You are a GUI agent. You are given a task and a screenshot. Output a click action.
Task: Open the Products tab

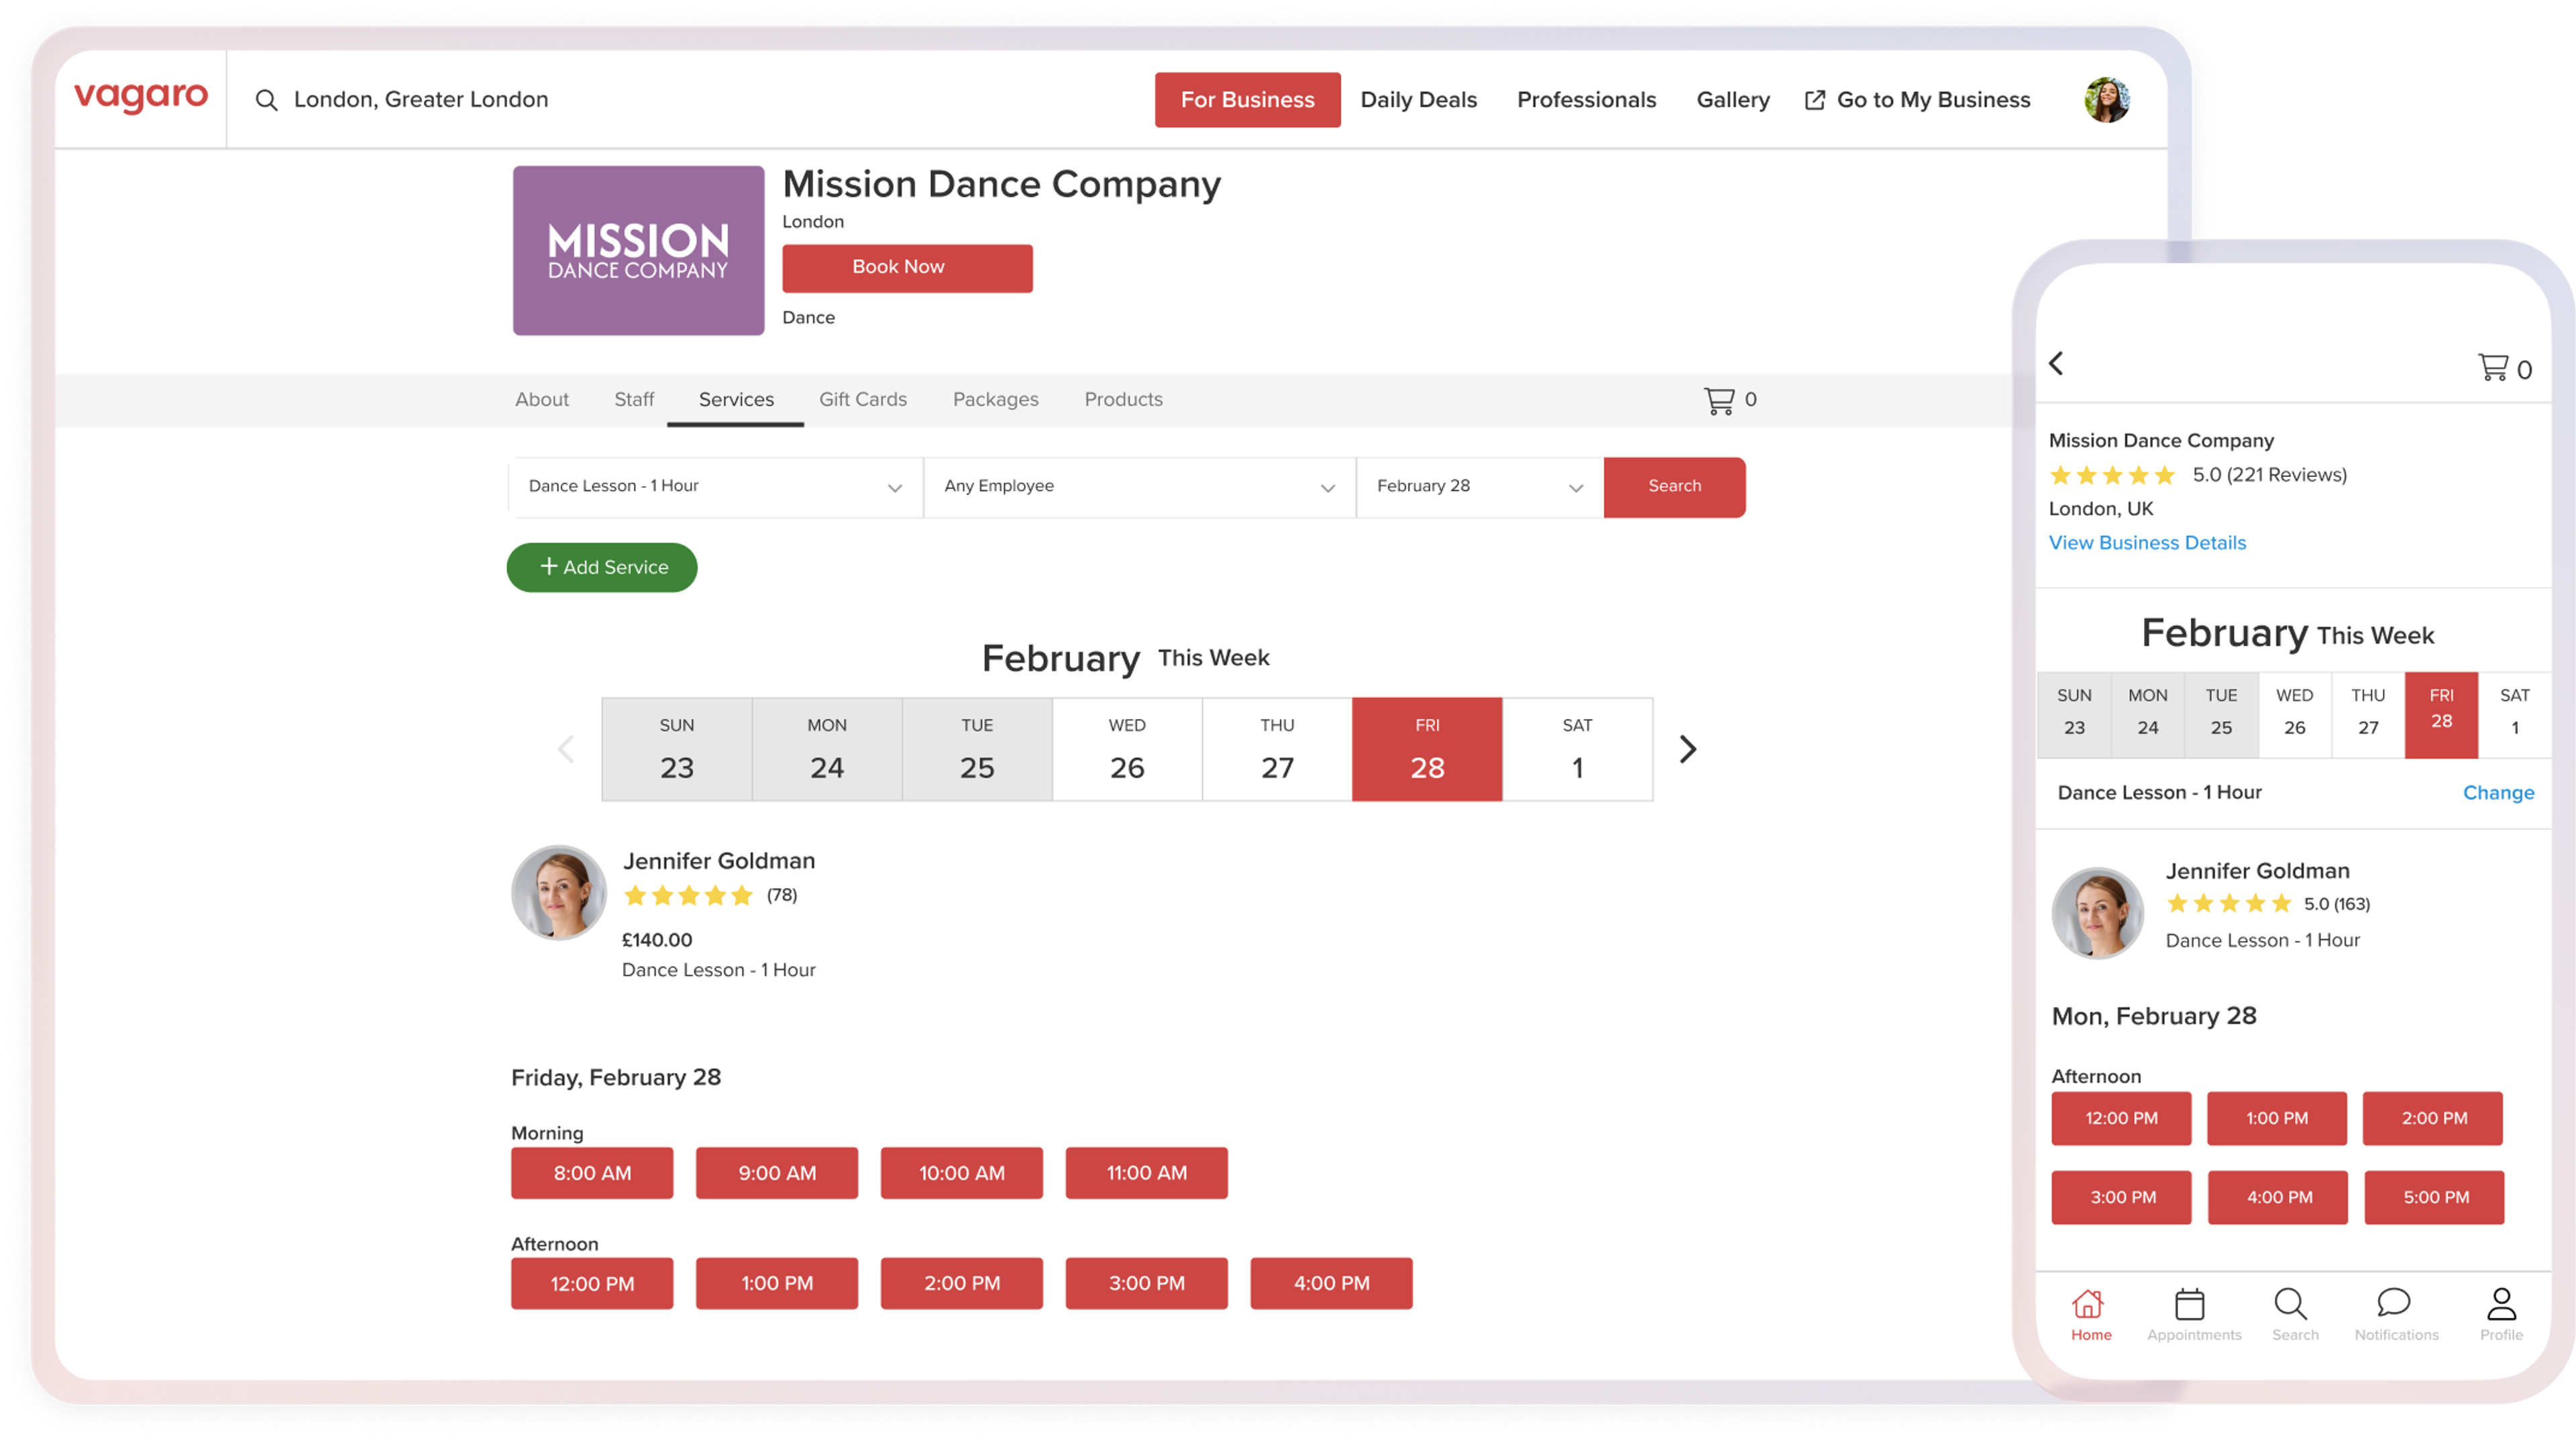(x=1124, y=400)
